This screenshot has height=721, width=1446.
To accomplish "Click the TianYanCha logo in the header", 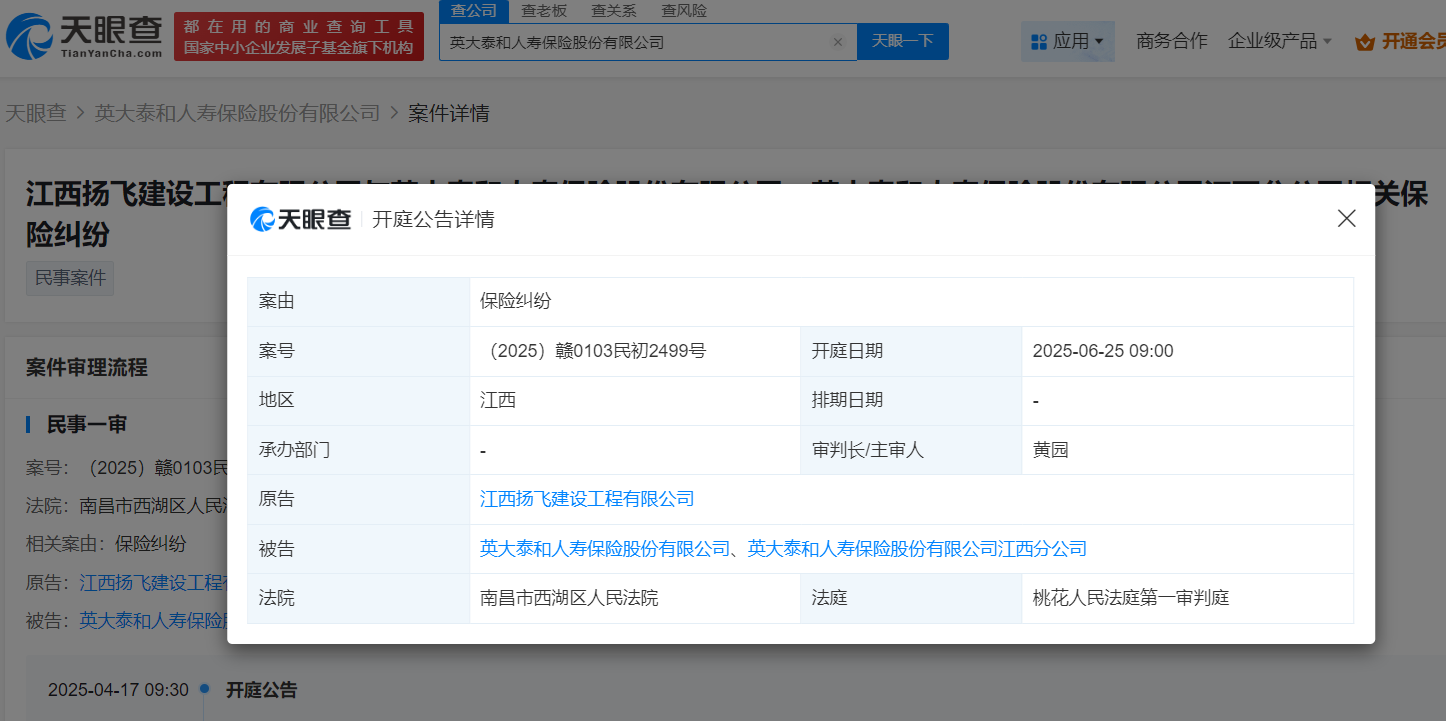I will (x=84, y=36).
